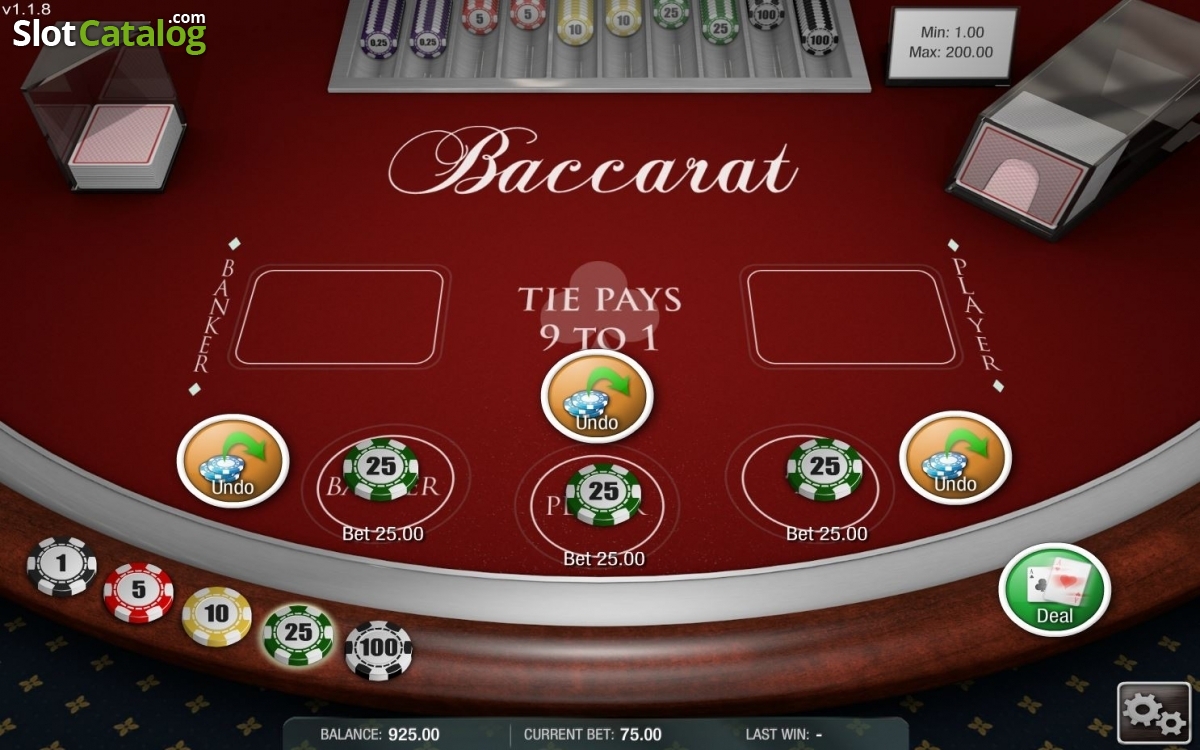The height and width of the screenshot is (750, 1200).
Task: Undo the Banker bet
Action: 233,461
